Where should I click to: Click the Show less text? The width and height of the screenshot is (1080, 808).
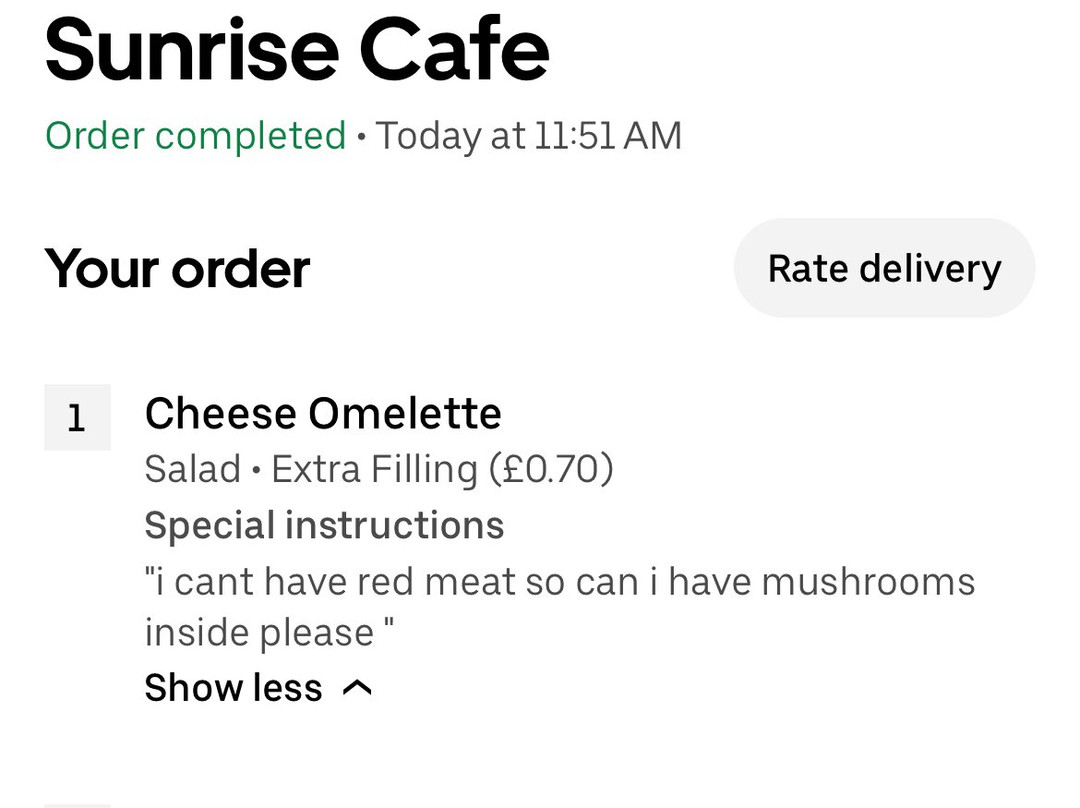coord(233,688)
